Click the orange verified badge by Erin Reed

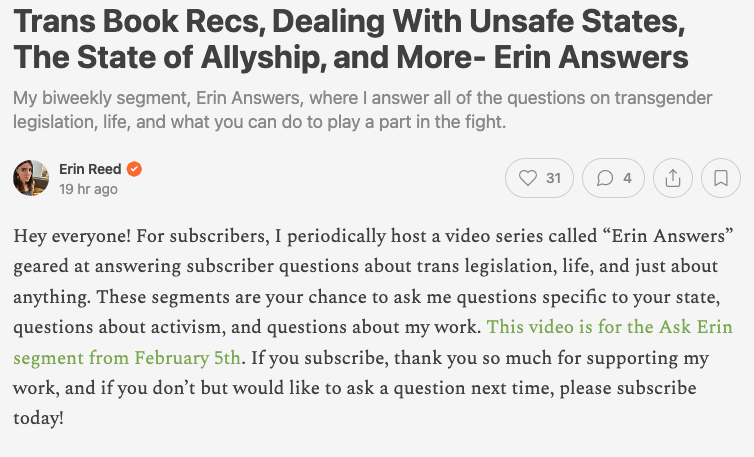(x=134, y=169)
